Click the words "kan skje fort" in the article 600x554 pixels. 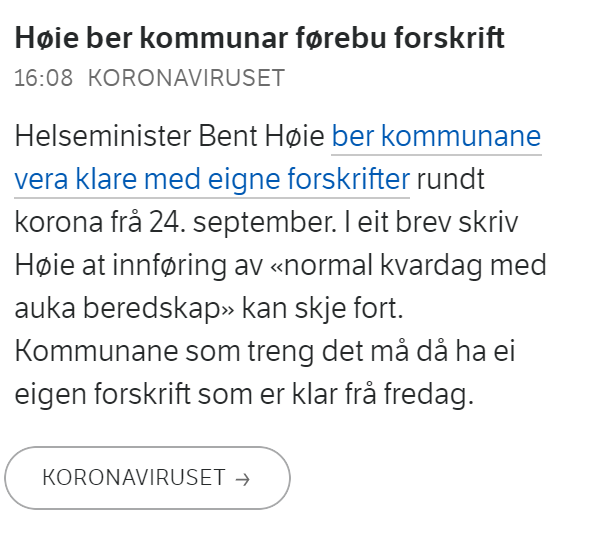click(323, 308)
